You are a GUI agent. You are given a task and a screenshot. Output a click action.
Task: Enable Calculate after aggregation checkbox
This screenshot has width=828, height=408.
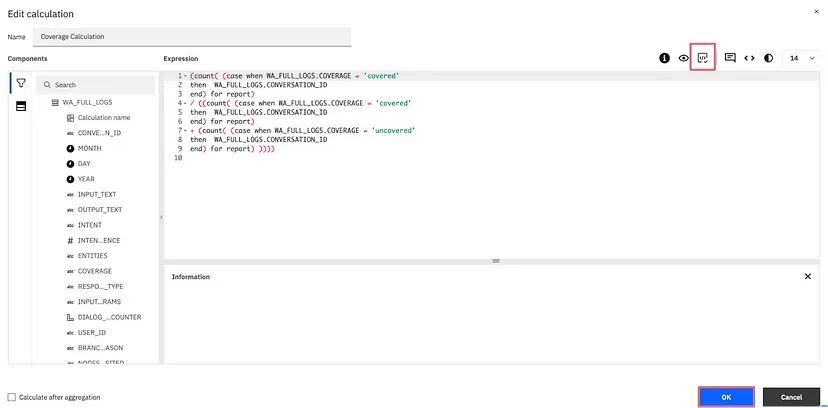12,397
